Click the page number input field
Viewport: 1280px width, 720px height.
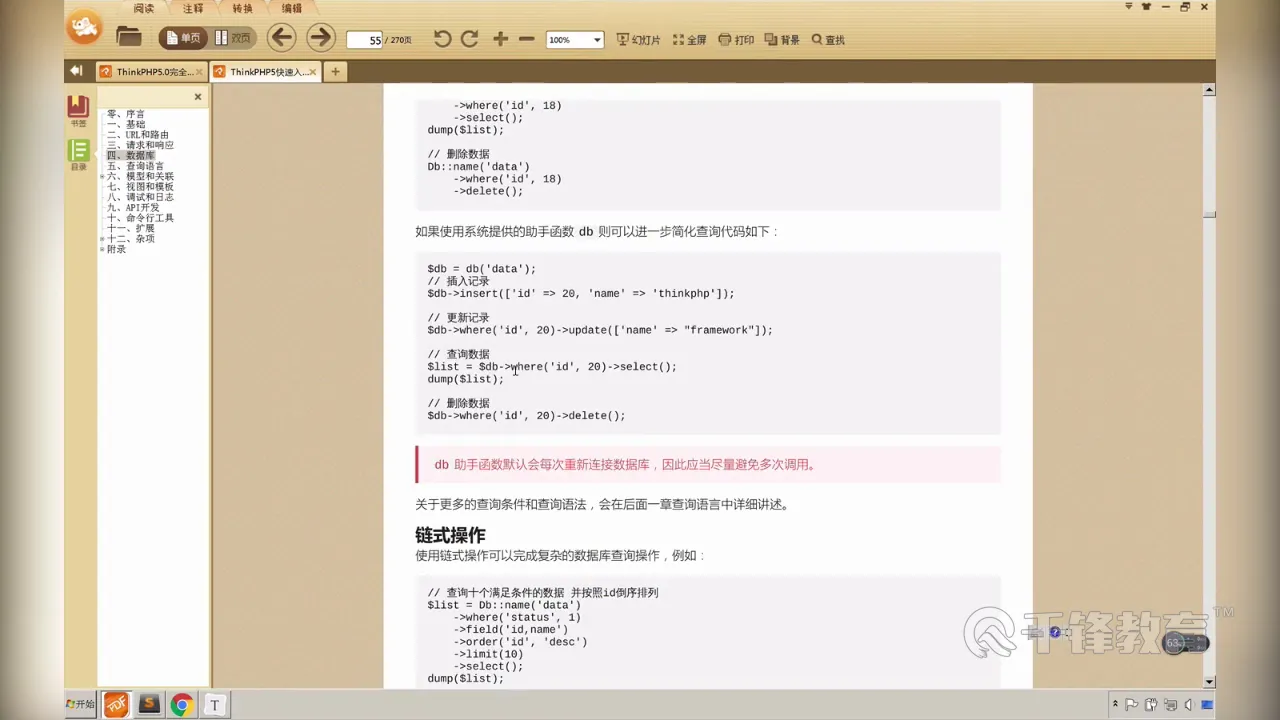pyautogui.click(x=366, y=40)
